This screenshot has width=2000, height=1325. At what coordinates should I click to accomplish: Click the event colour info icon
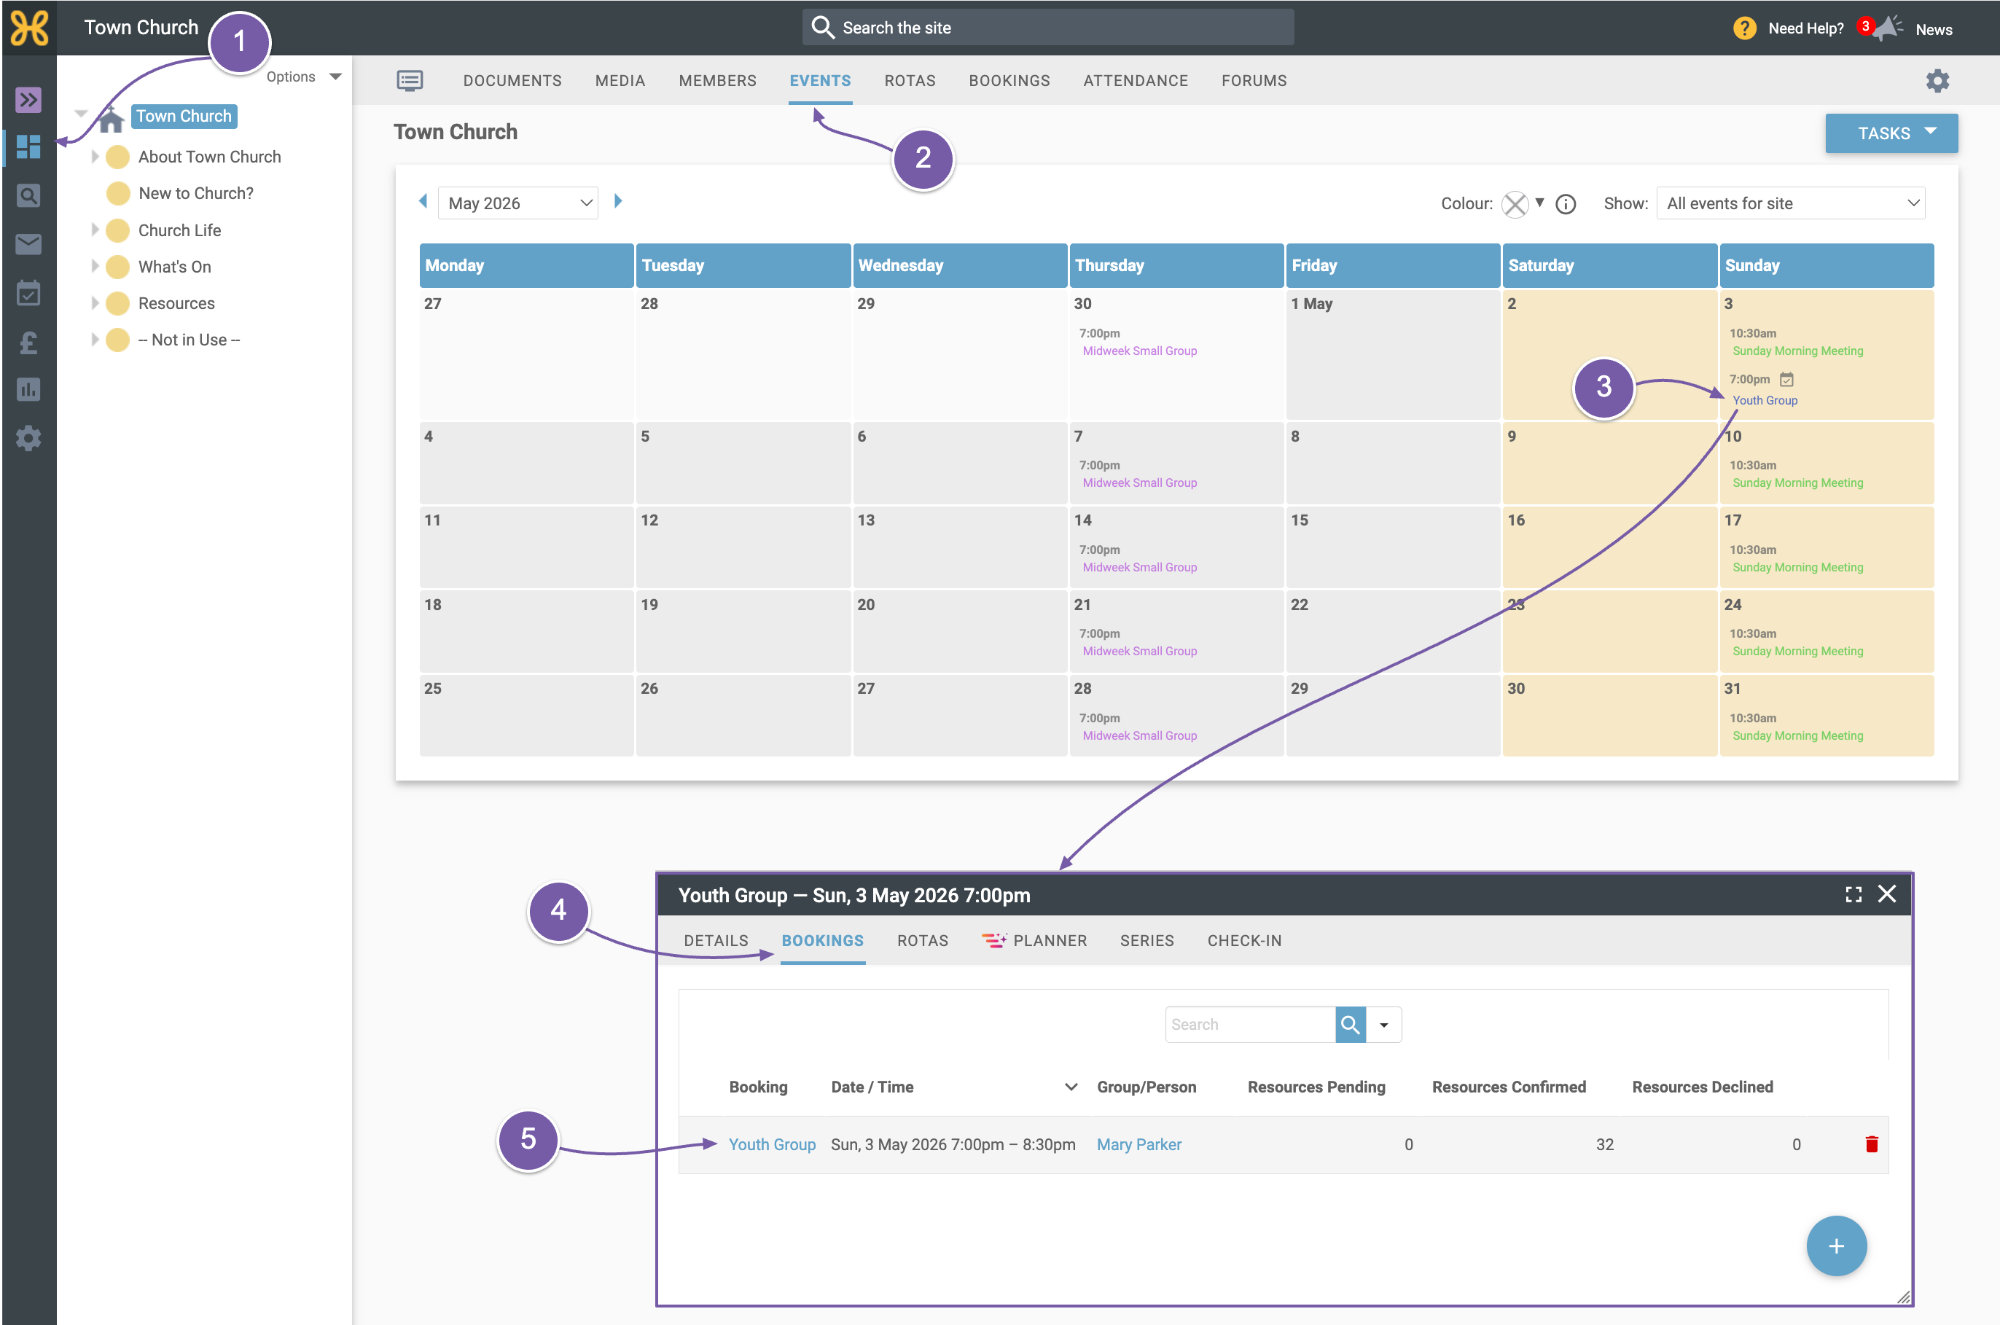pyautogui.click(x=1566, y=204)
